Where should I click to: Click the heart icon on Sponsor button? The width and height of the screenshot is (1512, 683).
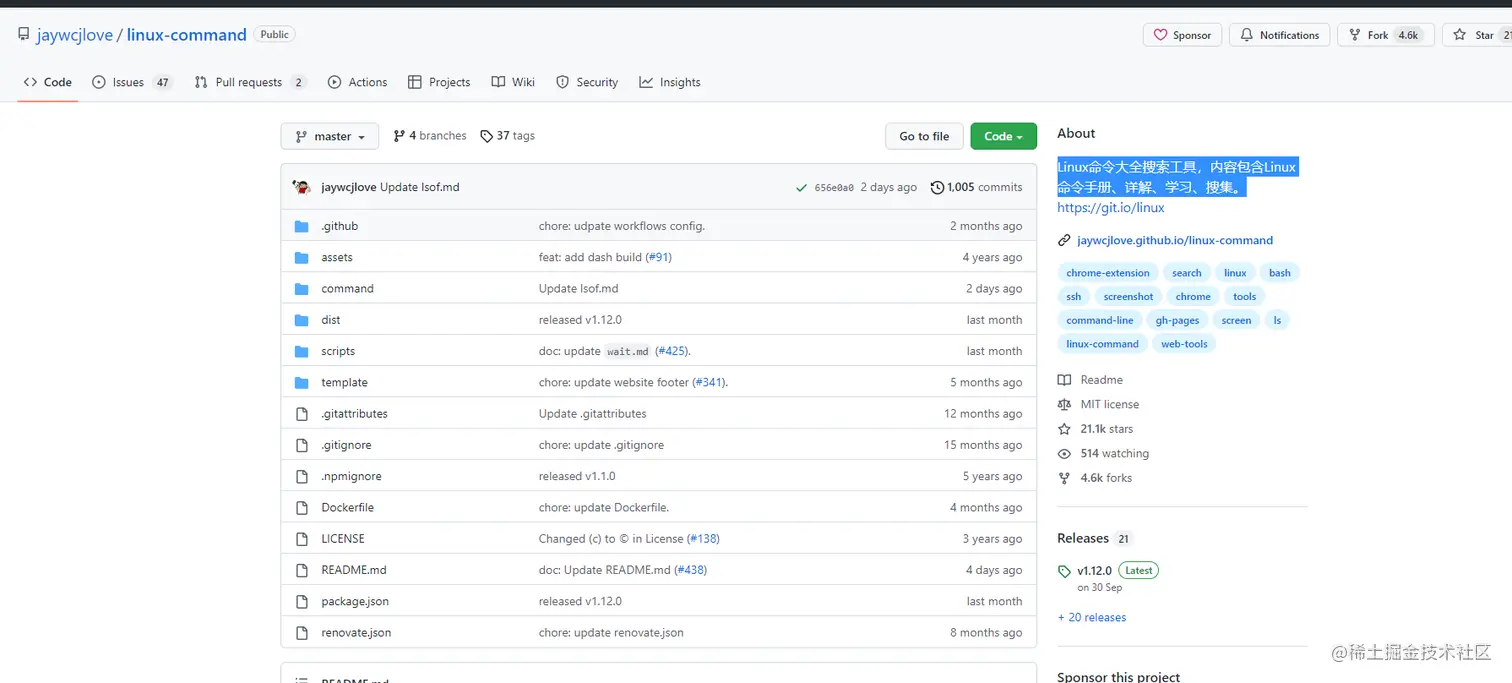[x=1160, y=35]
